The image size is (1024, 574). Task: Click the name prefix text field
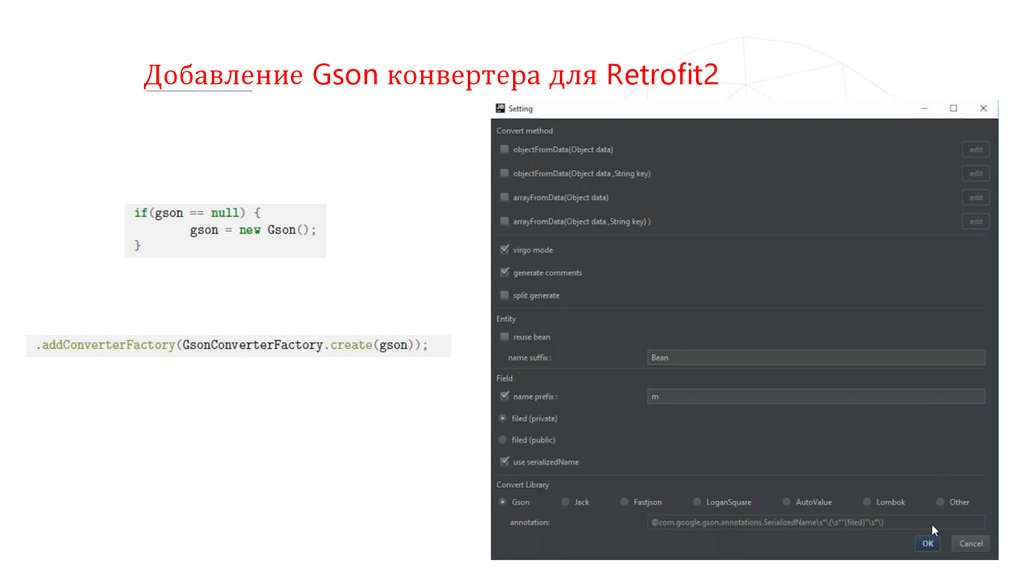pyautogui.click(x=816, y=397)
